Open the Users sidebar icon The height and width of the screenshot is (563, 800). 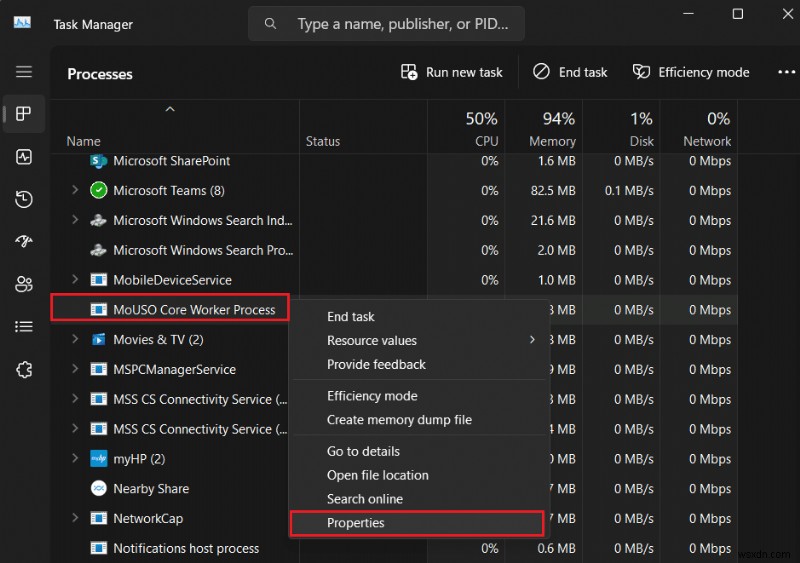coord(23,284)
